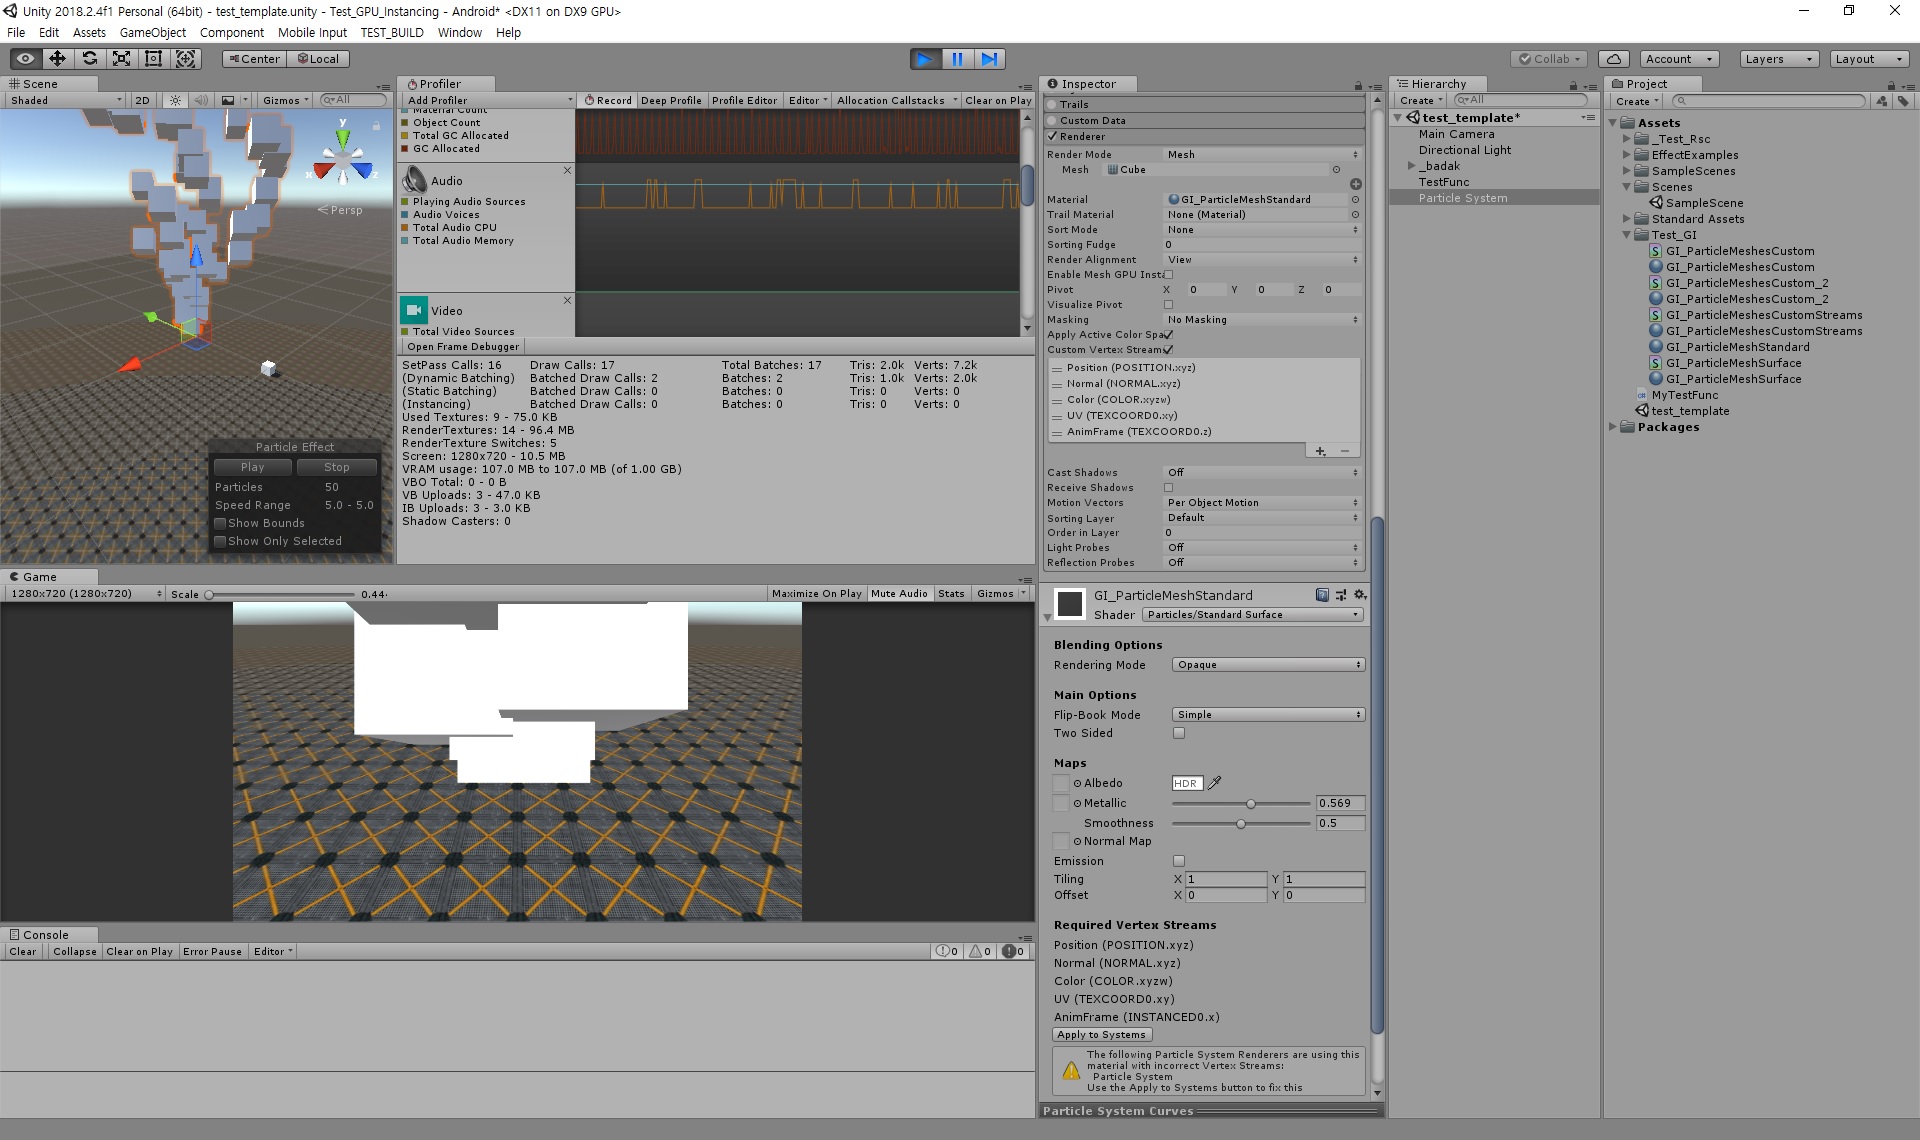Adjust the Metallic slider
This screenshot has height=1140, width=1920.
click(x=1240, y=804)
